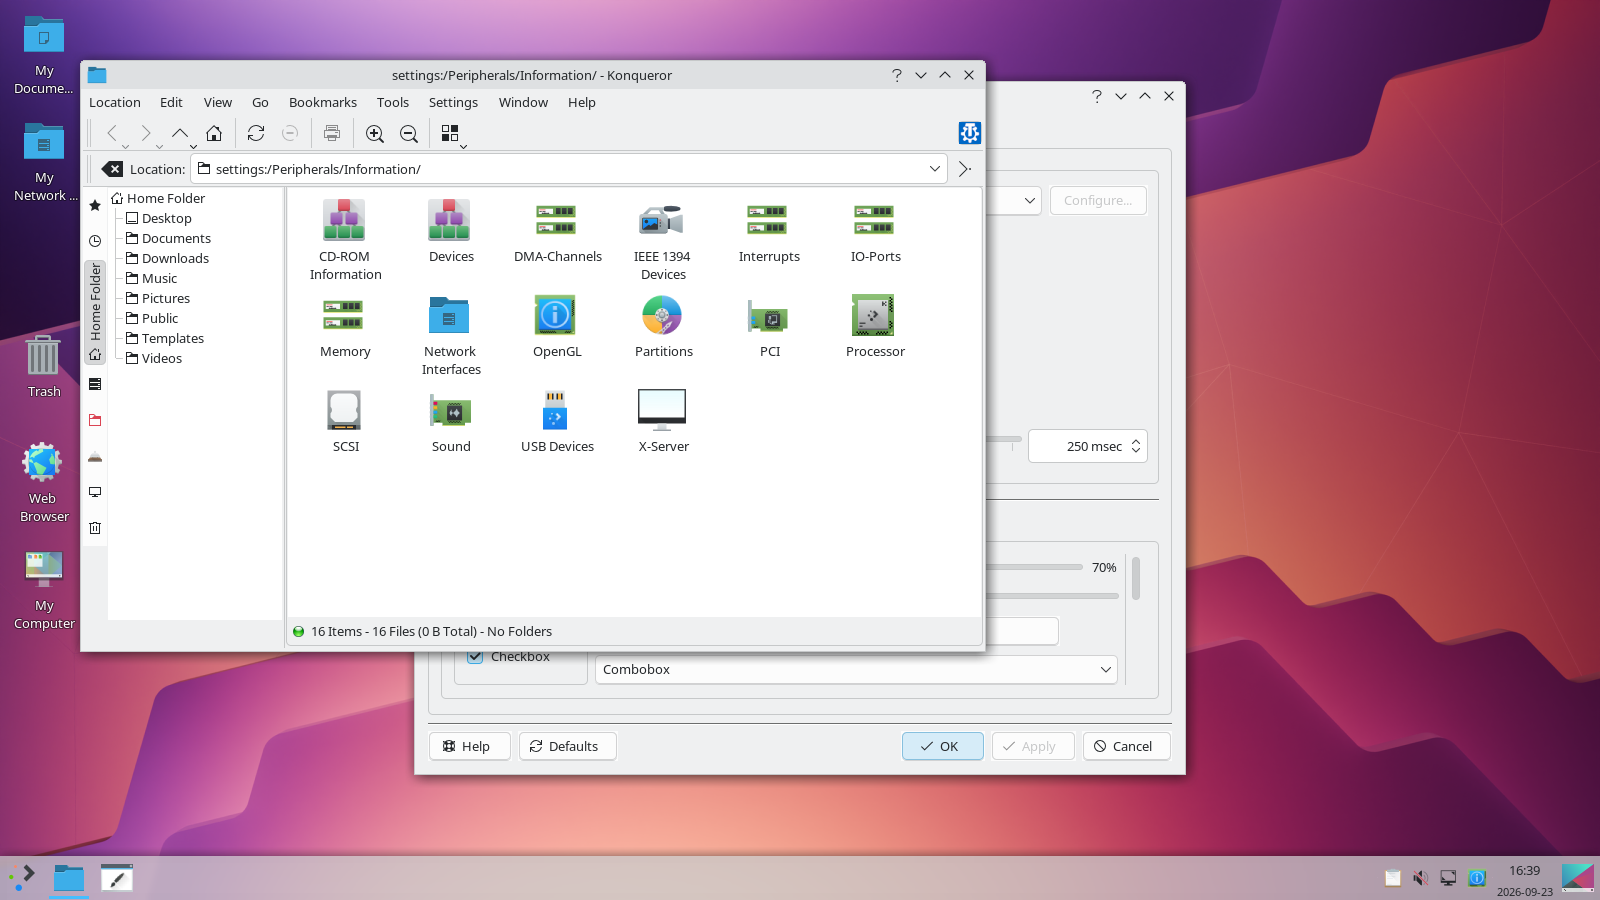Open the Bookmarks star panel in sidebar
The width and height of the screenshot is (1600, 900).
[x=95, y=205]
